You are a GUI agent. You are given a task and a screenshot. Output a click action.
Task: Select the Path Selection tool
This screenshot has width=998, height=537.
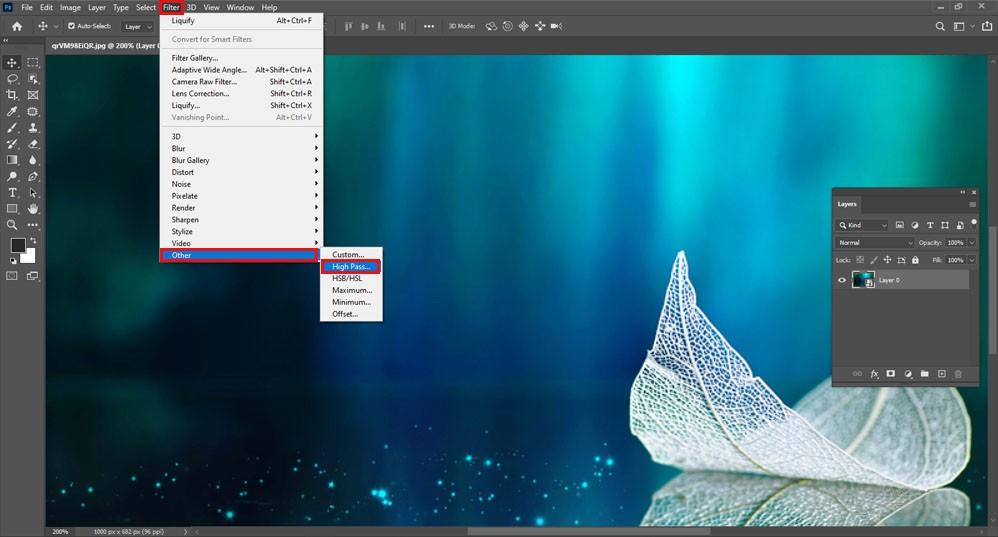pos(33,192)
